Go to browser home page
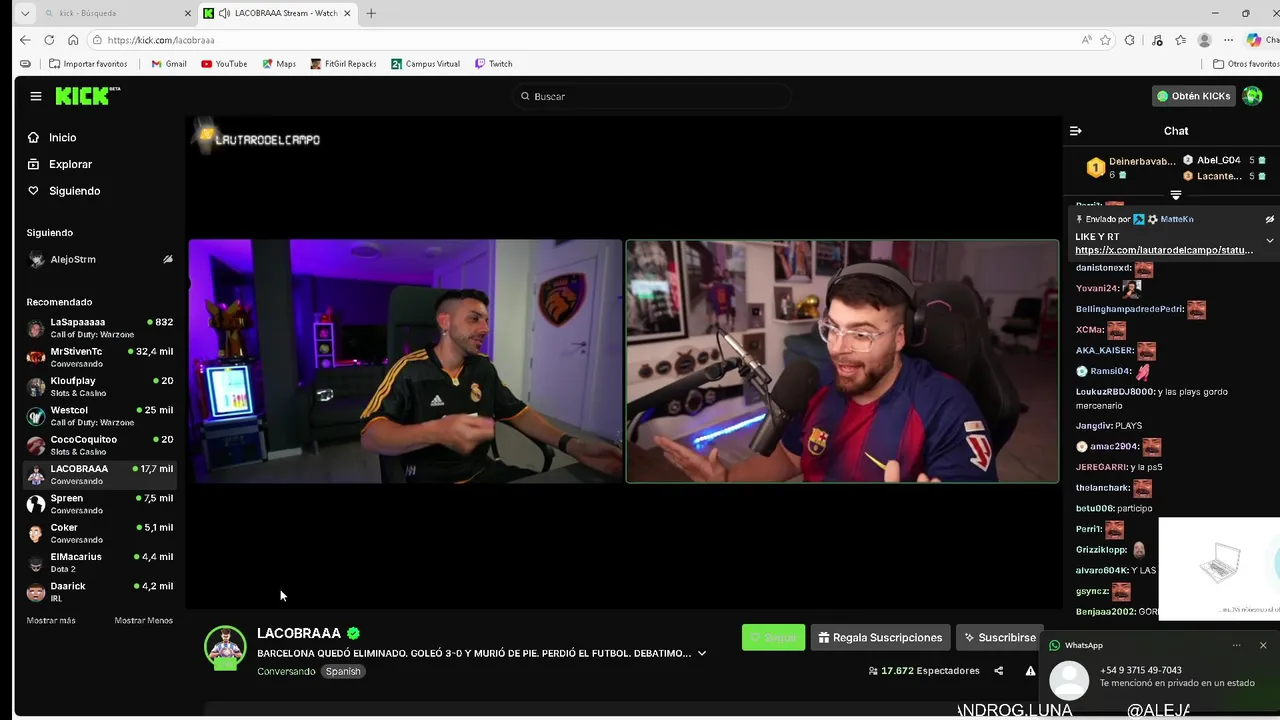The height and width of the screenshot is (720, 1280). click(x=73, y=40)
